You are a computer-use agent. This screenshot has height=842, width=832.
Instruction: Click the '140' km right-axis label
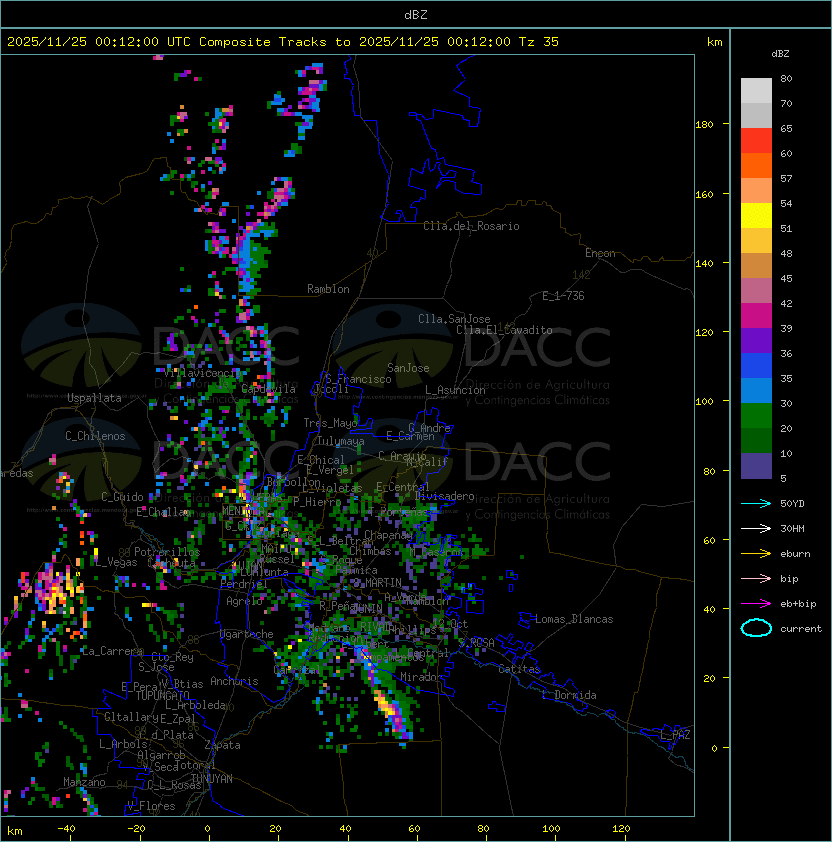point(704,264)
